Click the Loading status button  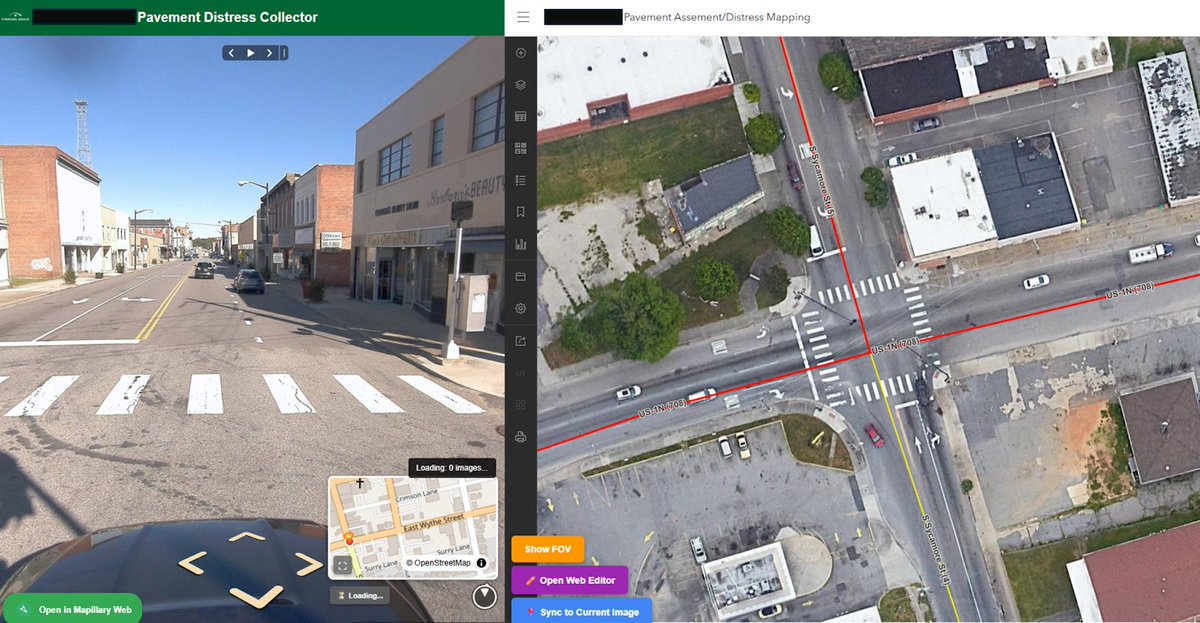tap(360, 595)
